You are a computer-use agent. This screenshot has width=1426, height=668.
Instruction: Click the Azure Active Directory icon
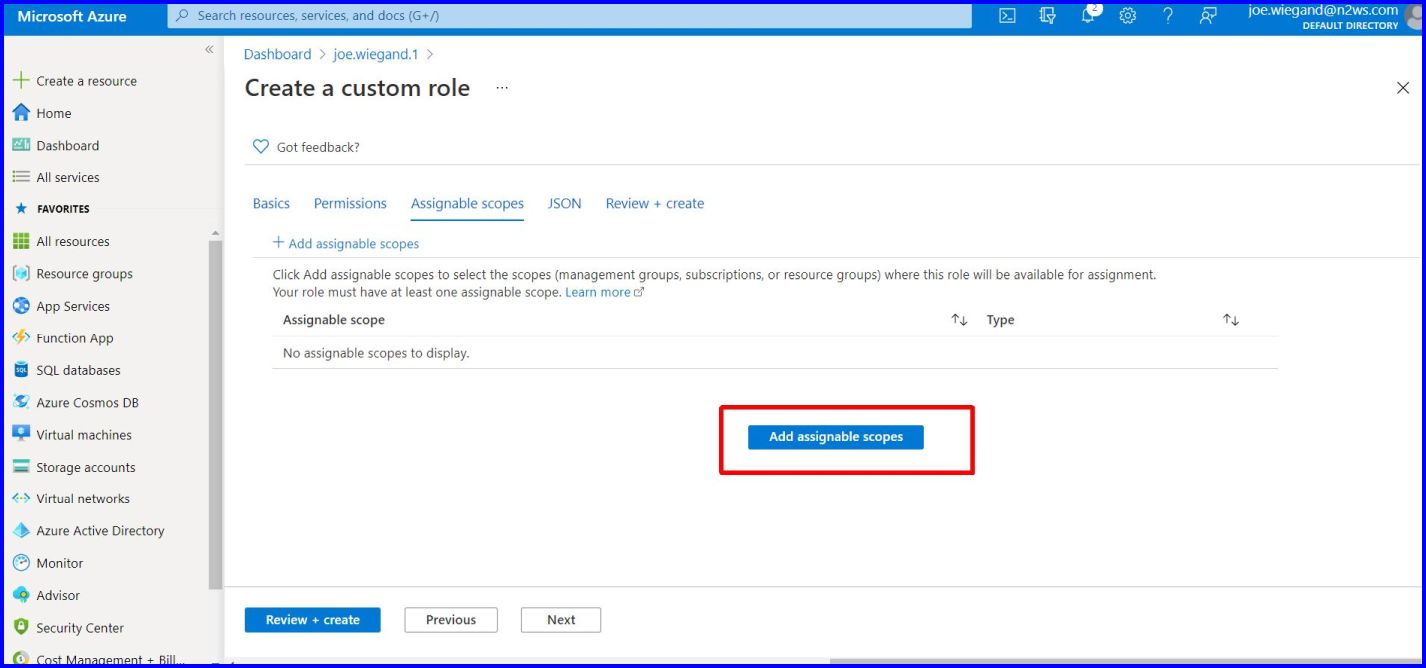[x=21, y=530]
